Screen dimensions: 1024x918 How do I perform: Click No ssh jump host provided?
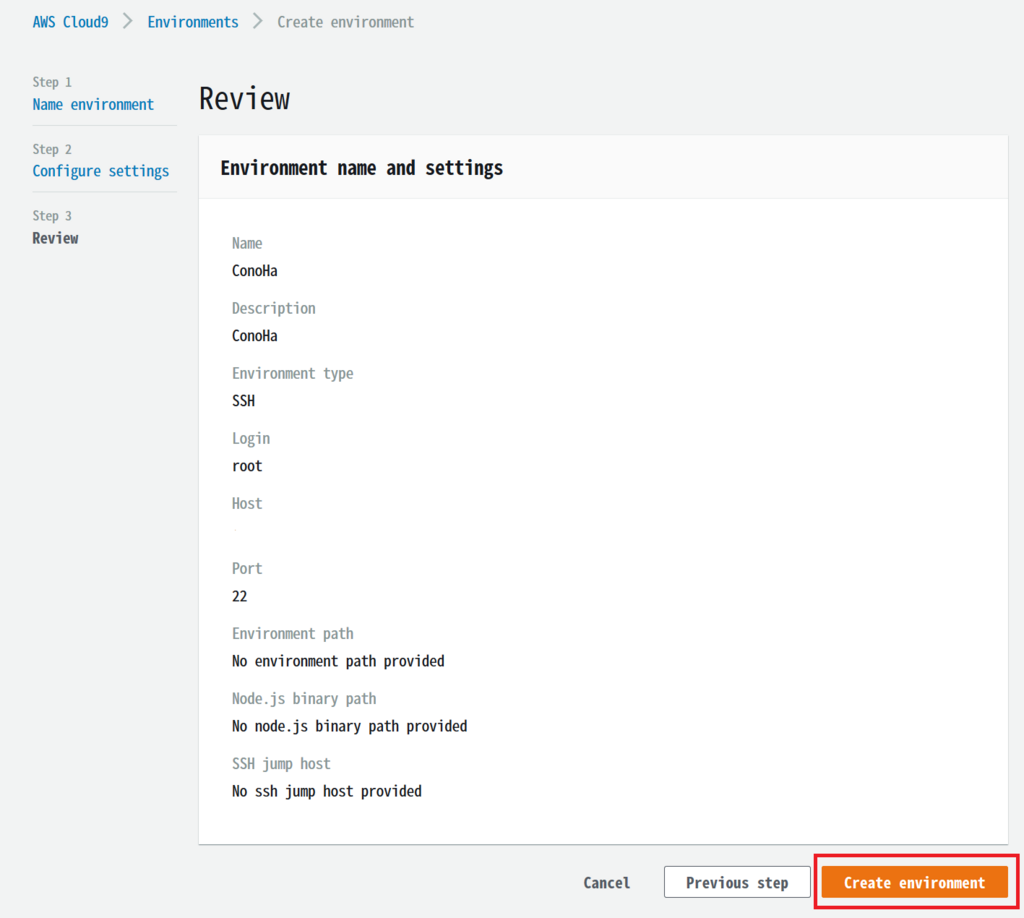click(x=327, y=791)
